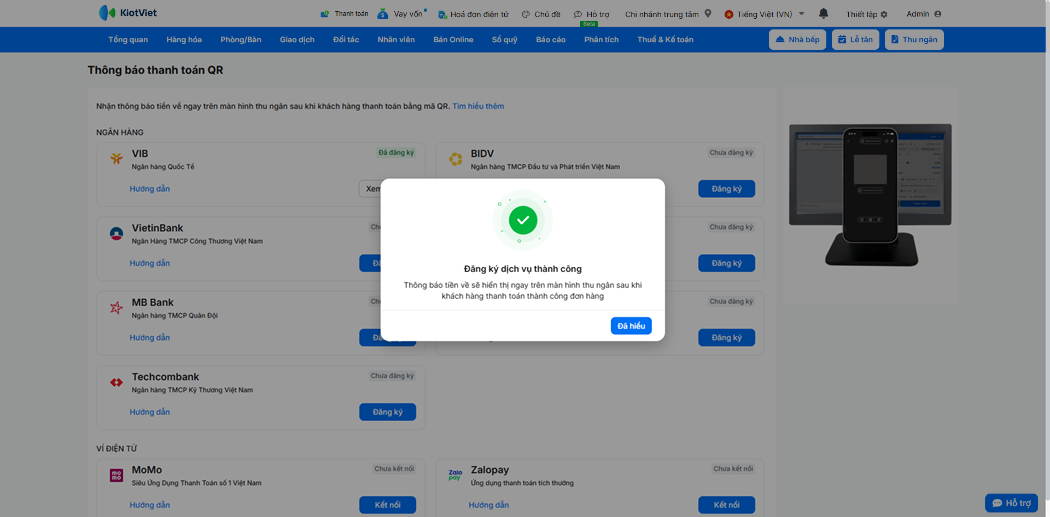Open the Bán Online menu
Viewport: 1050px width, 517px height.
pos(453,40)
